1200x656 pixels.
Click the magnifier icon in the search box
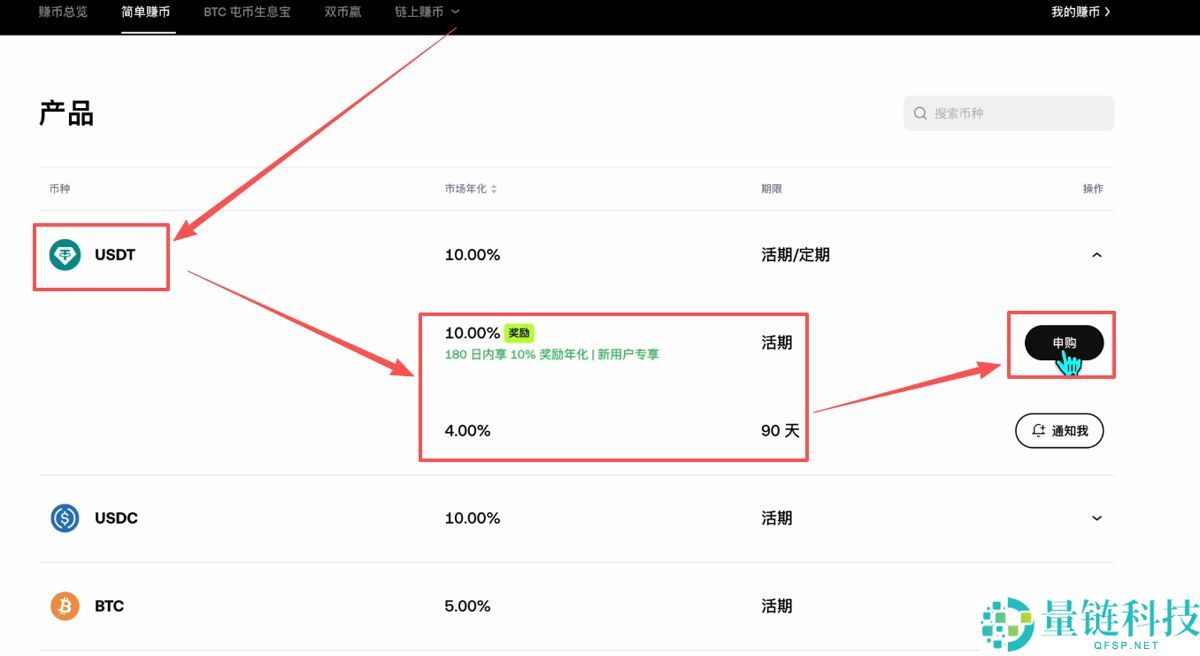click(919, 113)
